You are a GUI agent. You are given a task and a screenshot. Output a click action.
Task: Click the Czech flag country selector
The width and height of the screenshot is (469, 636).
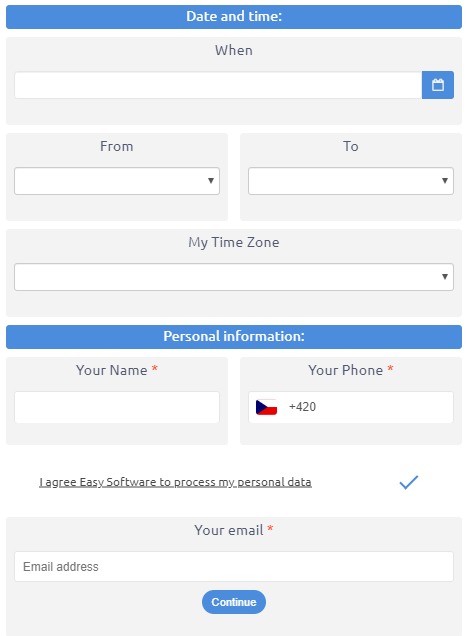(266, 407)
